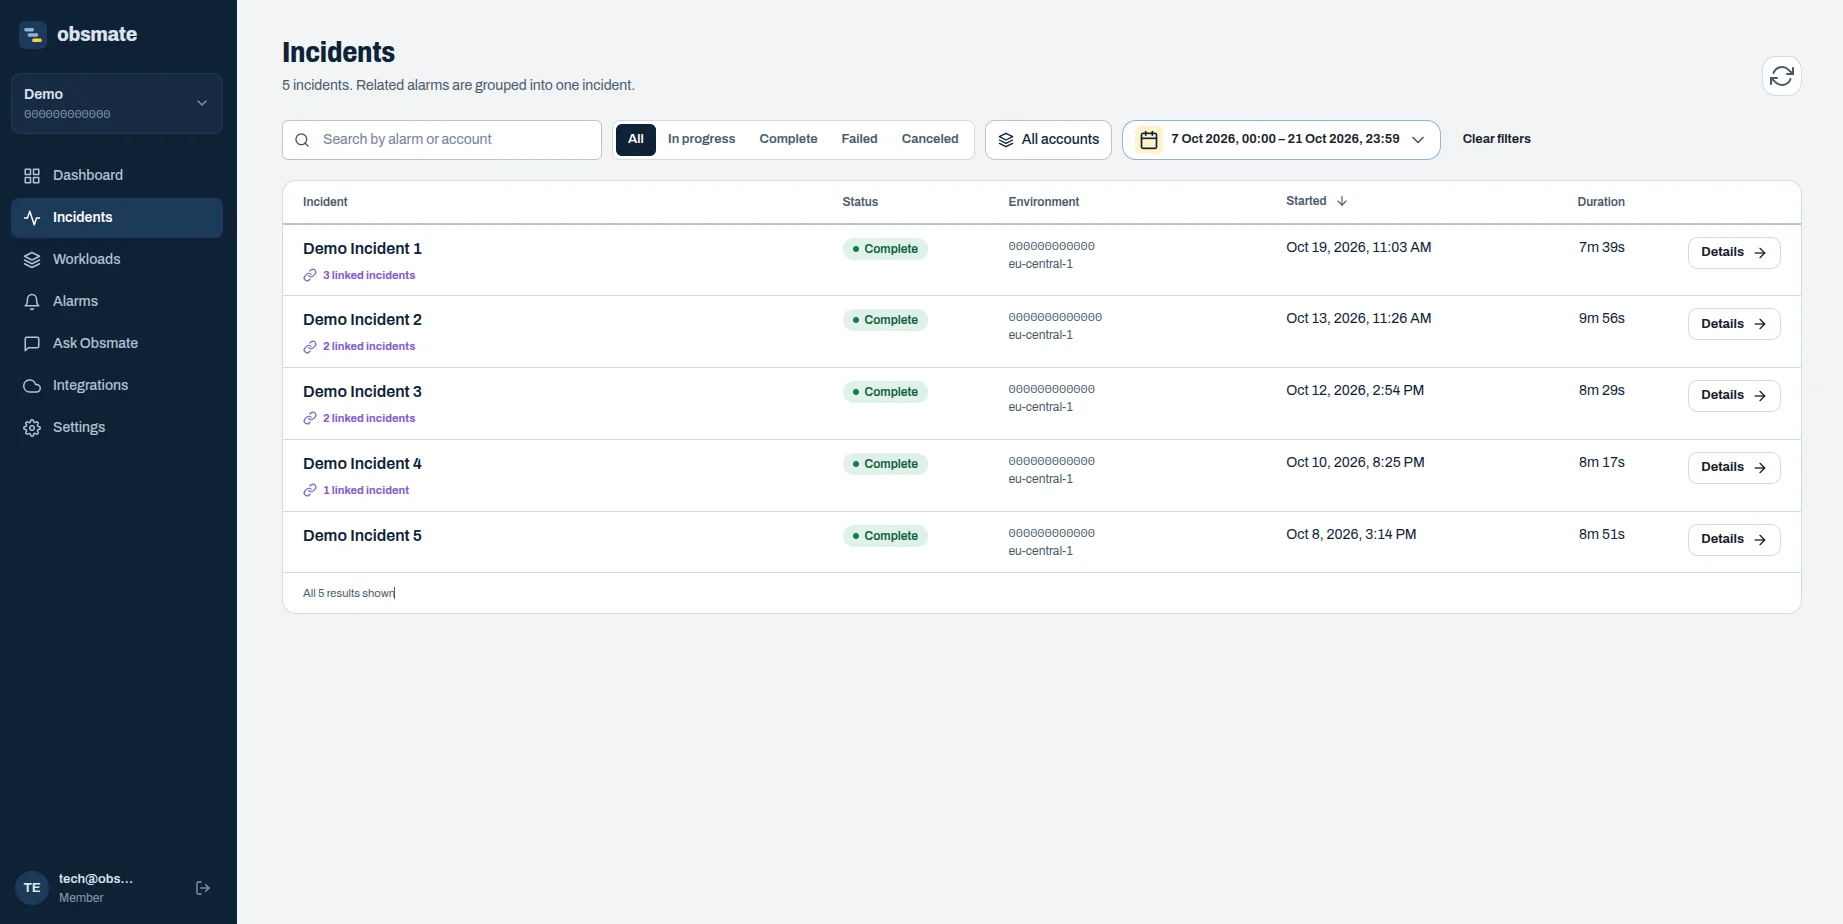Click the calendar icon in date filter
The image size is (1843, 924).
(1149, 140)
